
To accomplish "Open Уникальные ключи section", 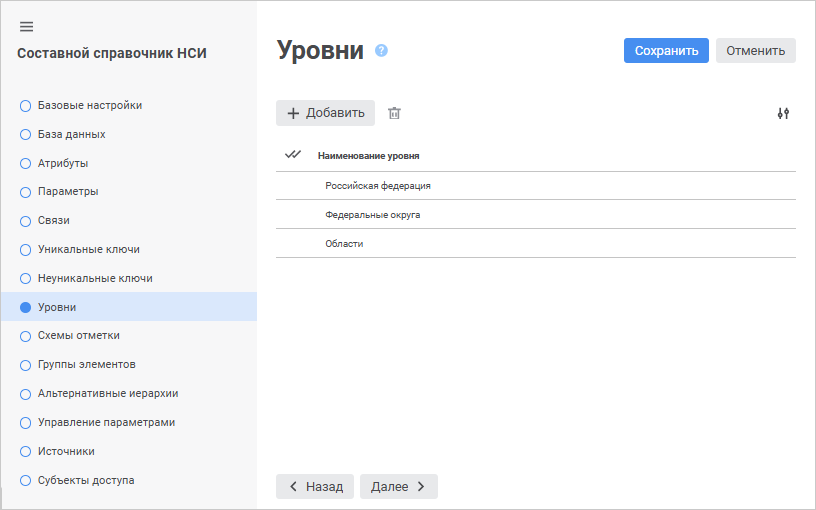I will coord(89,249).
